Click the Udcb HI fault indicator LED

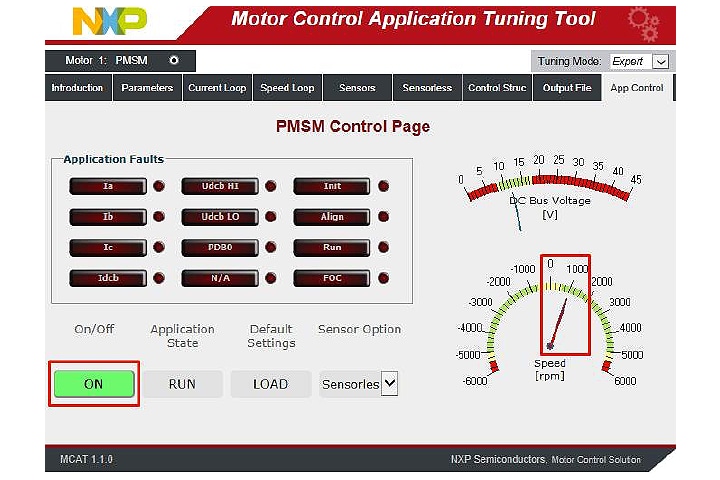[x=271, y=186]
